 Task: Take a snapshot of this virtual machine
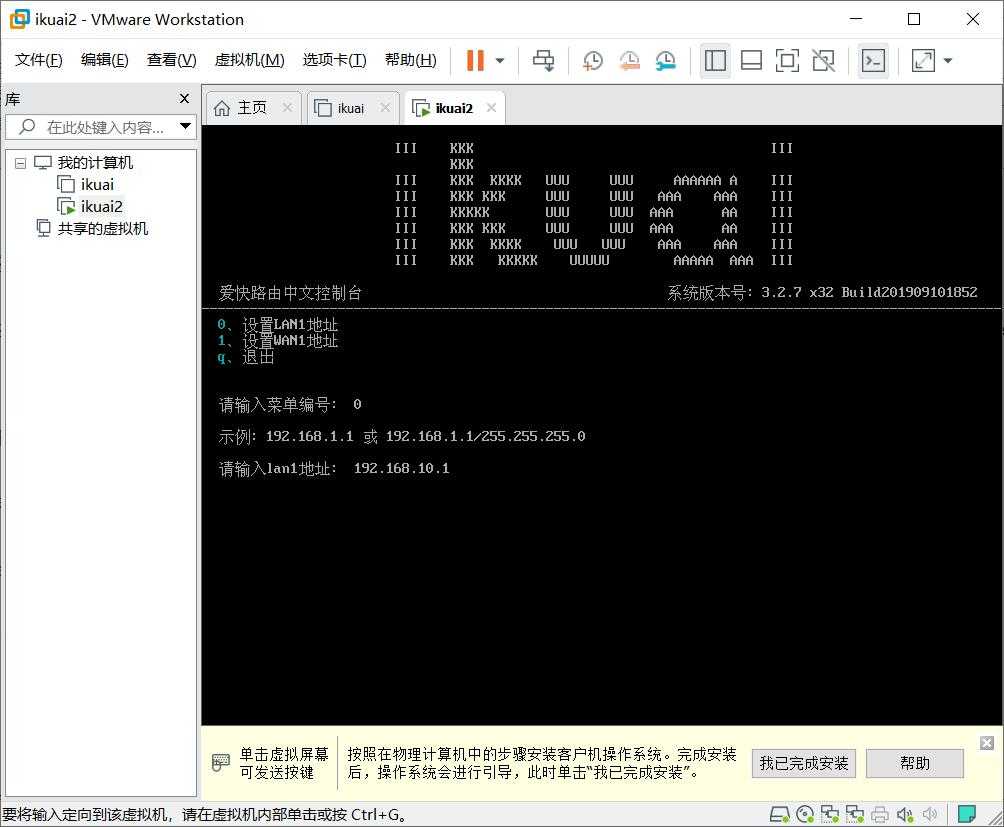[592, 61]
